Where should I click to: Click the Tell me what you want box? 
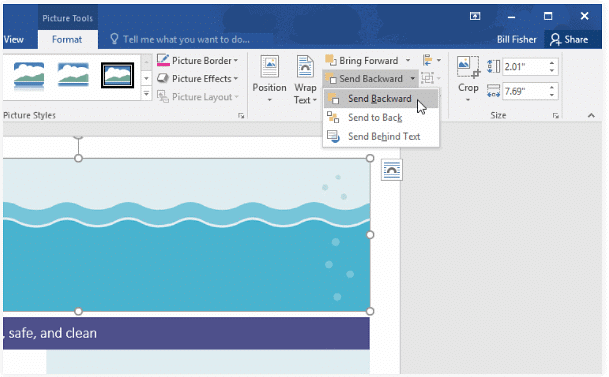[x=180, y=39]
